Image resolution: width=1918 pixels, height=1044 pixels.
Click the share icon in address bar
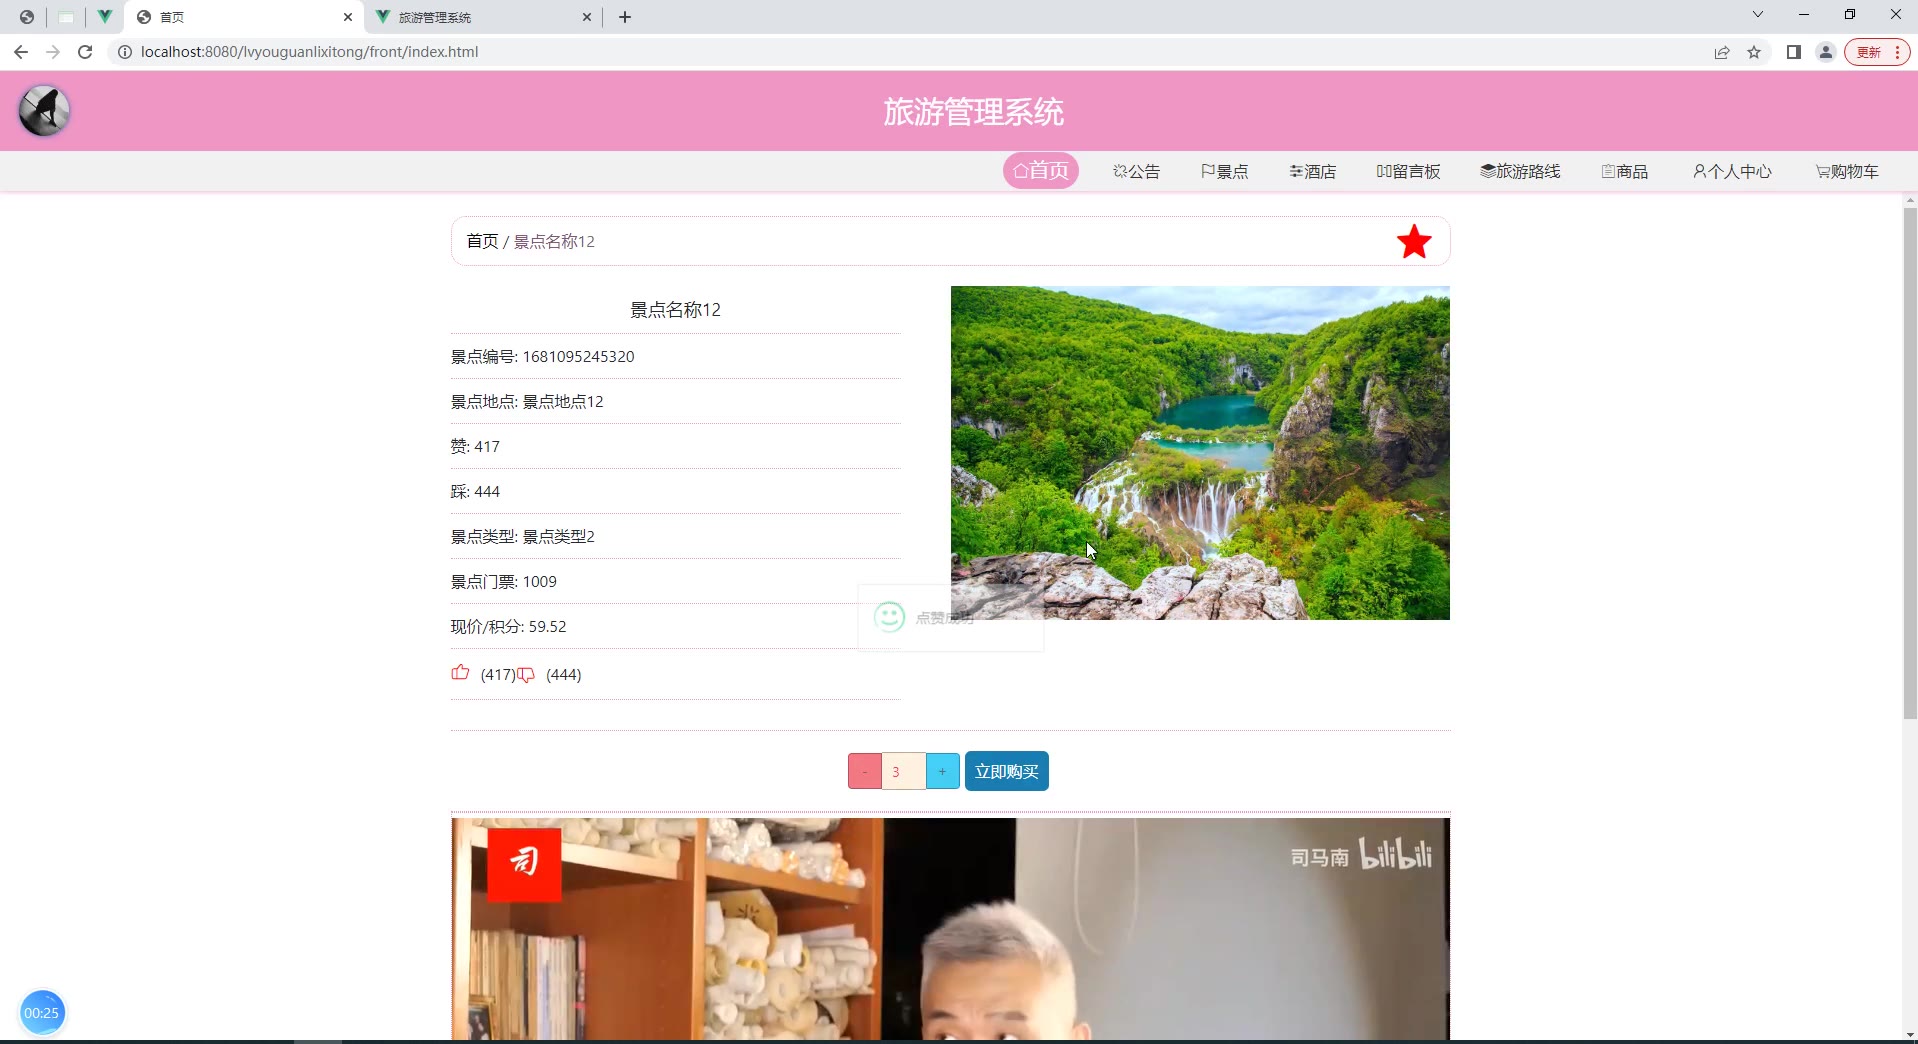pos(1722,52)
